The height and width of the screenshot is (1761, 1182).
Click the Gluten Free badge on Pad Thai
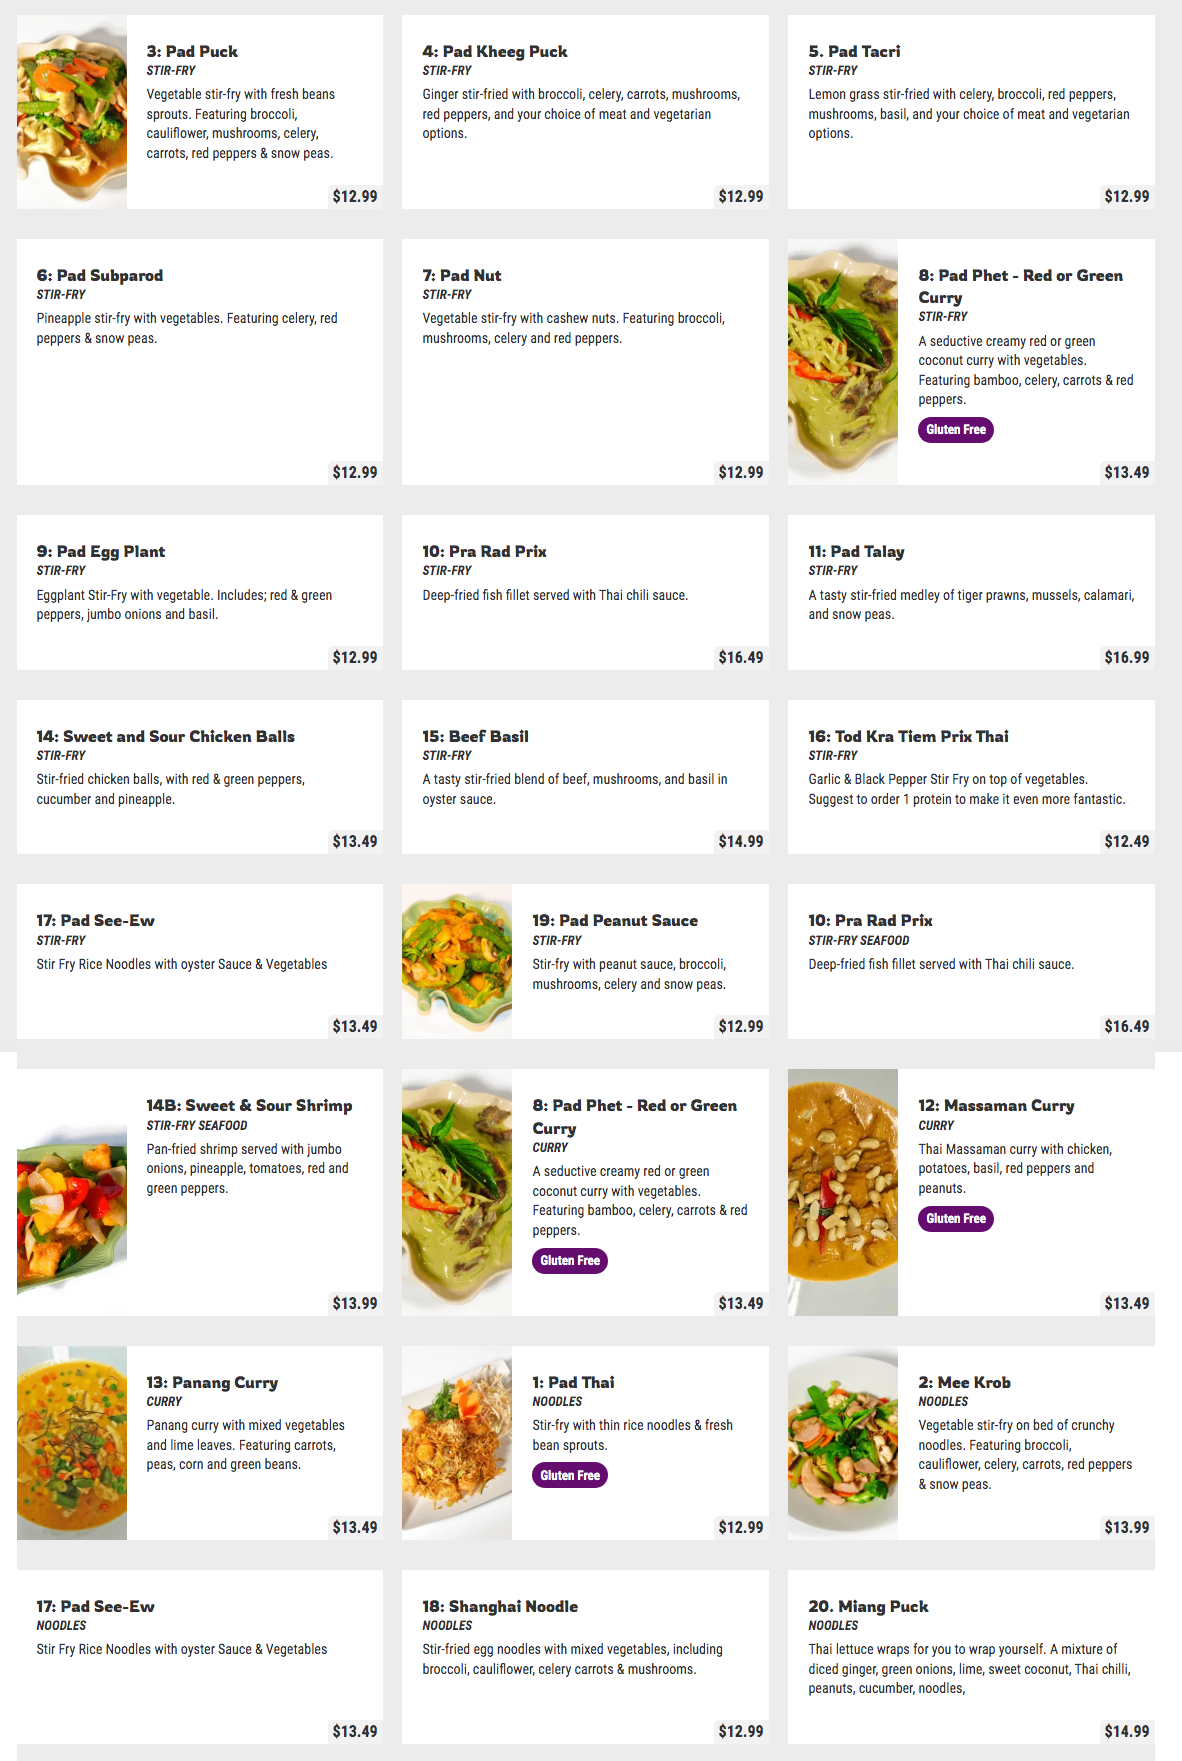tap(570, 1475)
